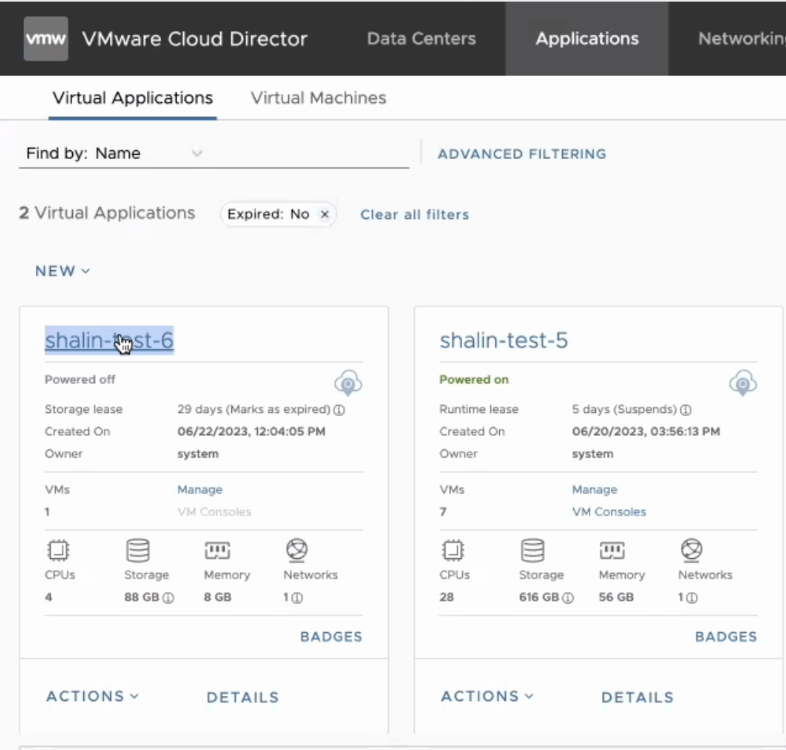Screen dimensions: 786x750
Task: Remove the 'Expired: No' filter chip
Action: pyautogui.click(x=324, y=214)
